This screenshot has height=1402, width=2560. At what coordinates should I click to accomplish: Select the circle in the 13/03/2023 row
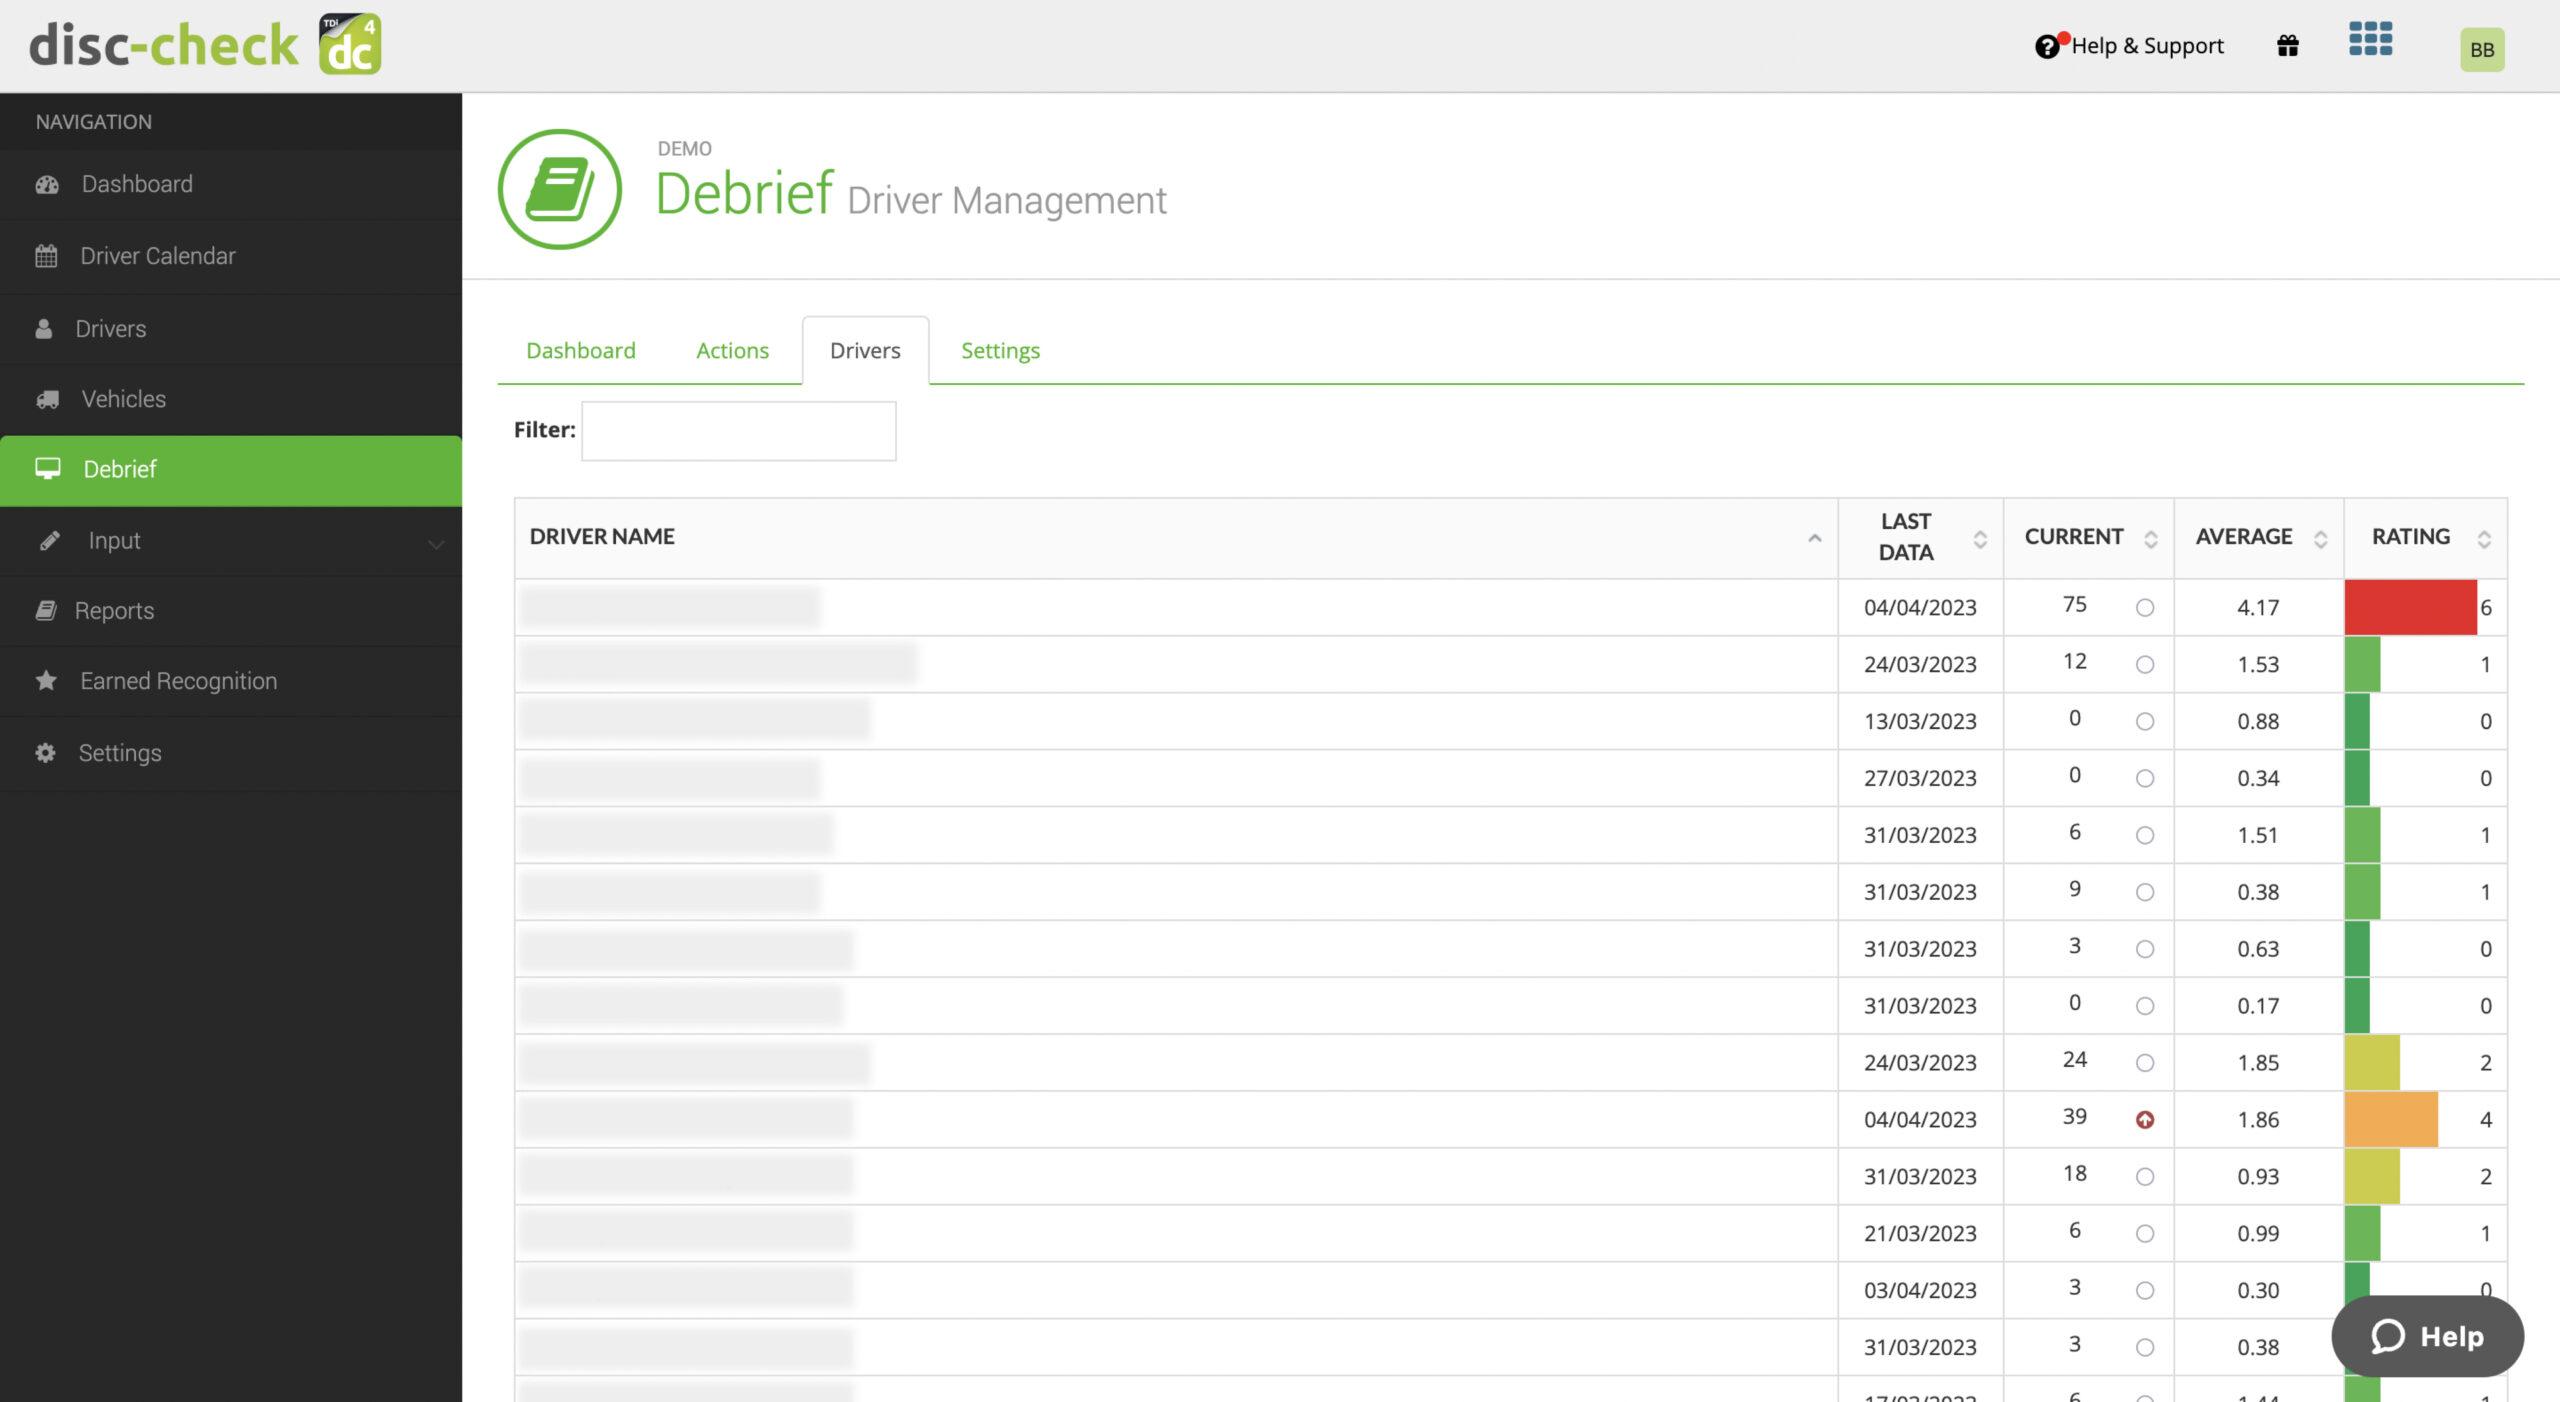2145,722
